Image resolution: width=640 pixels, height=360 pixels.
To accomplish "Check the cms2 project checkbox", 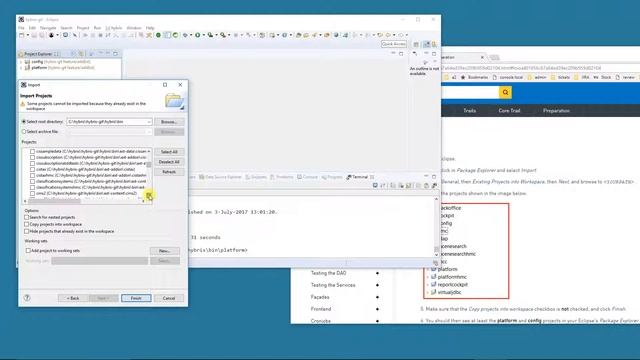I will (x=32, y=193).
